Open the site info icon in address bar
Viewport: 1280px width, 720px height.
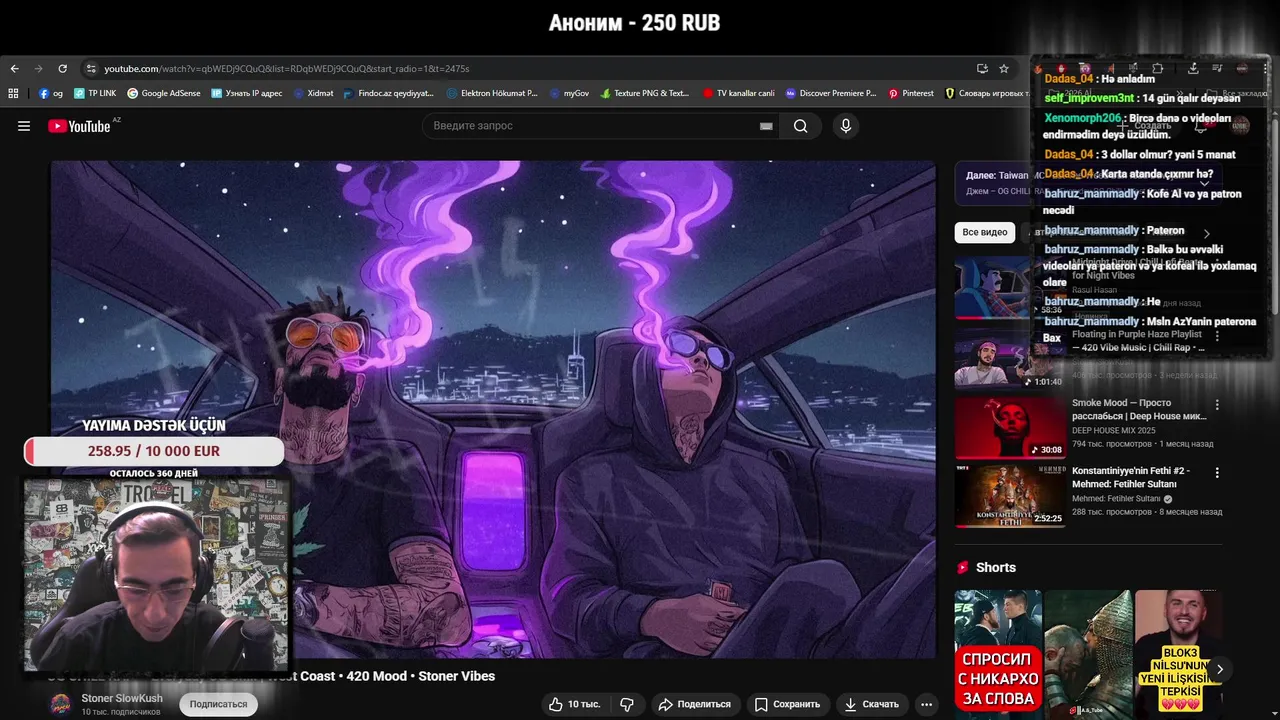[x=91, y=69]
